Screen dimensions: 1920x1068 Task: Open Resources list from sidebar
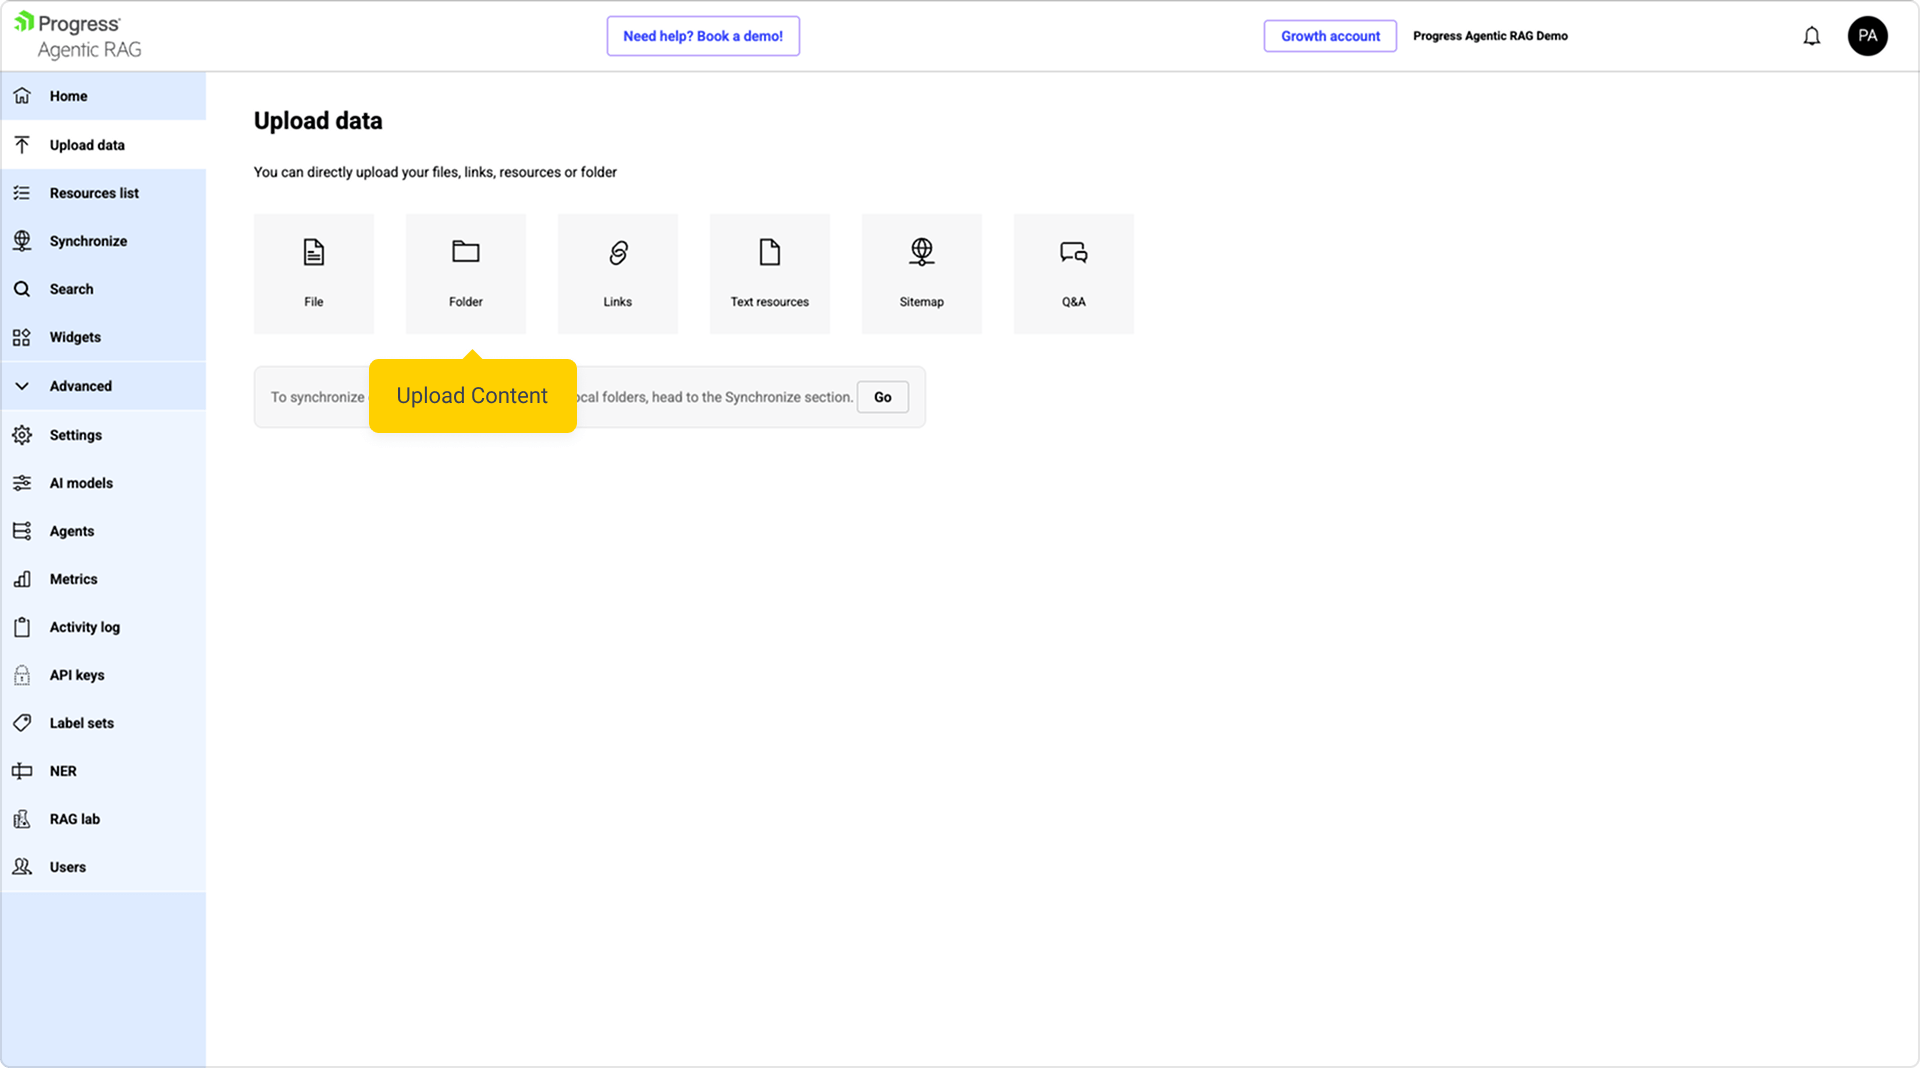(x=94, y=193)
